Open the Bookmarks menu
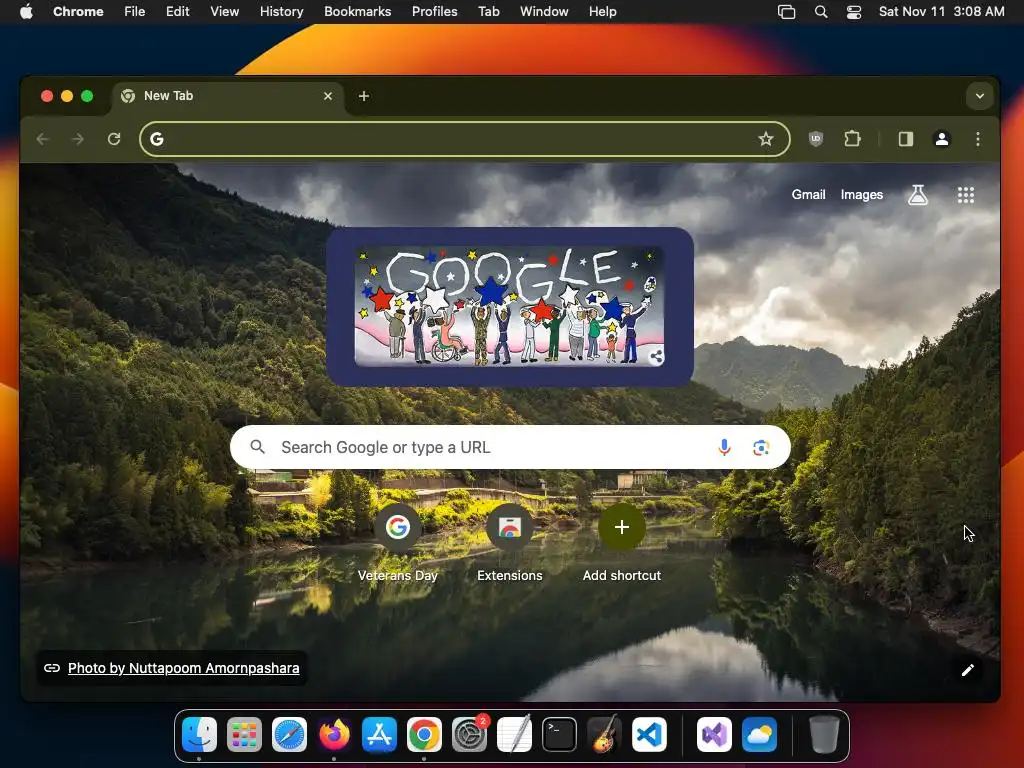The height and width of the screenshot is (768, 1024). click(357, 12)
